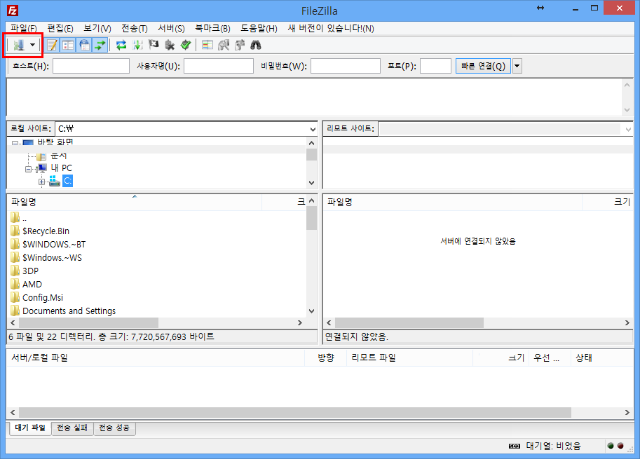Open the 새 버전이 있습니다!(N) menu
This screenshot has height=459, width=640.
click(331, 28)
